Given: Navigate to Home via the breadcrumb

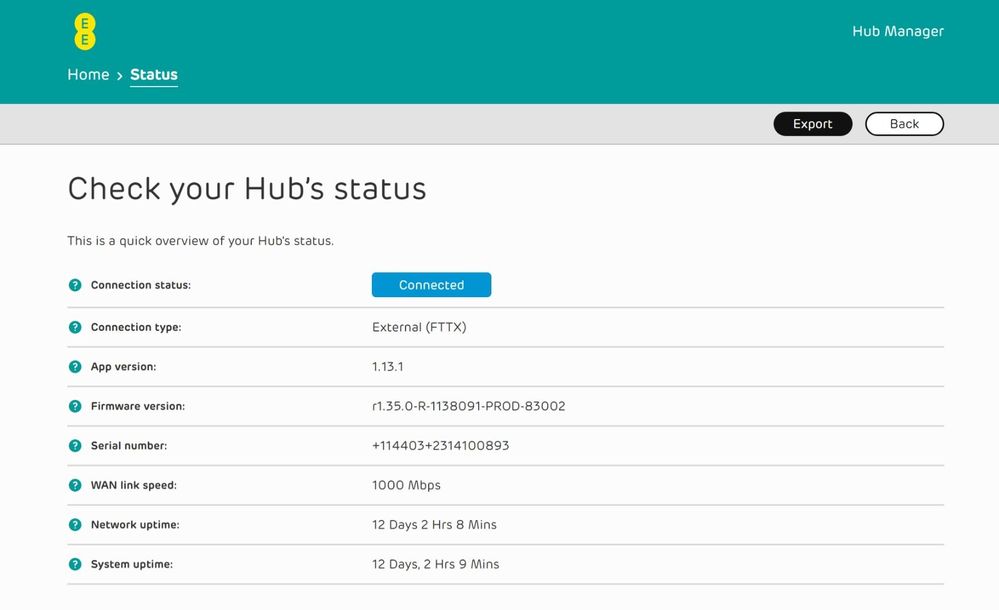Looking at the screenshot, I should [88, 74].
